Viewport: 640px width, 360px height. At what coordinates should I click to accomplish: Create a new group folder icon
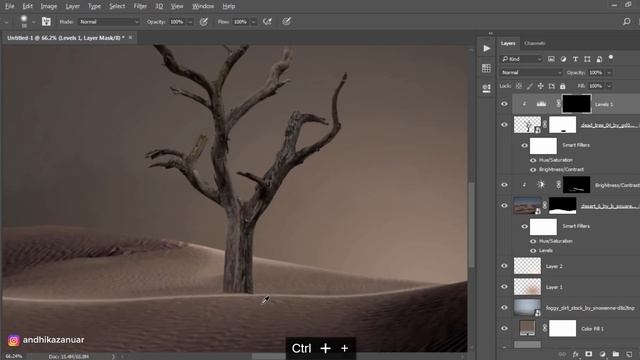coord(616,354)
